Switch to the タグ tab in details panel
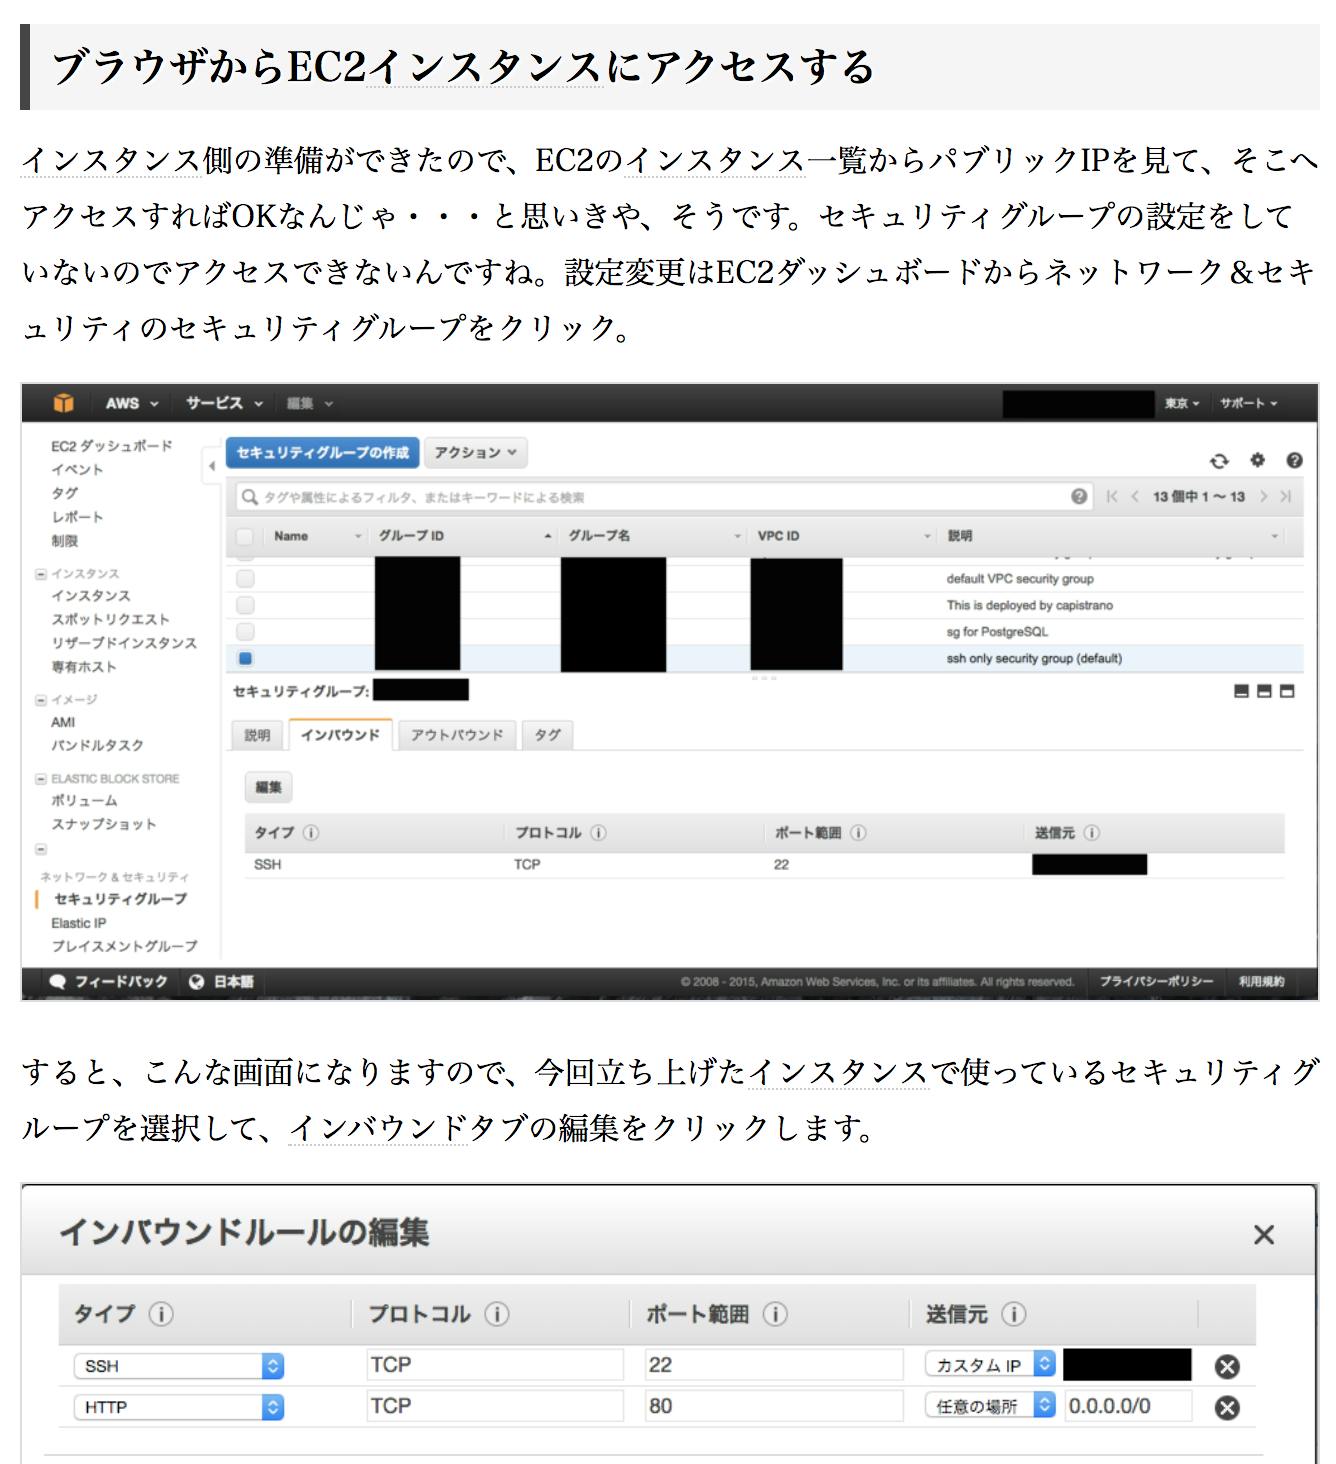 click(547, 735)
